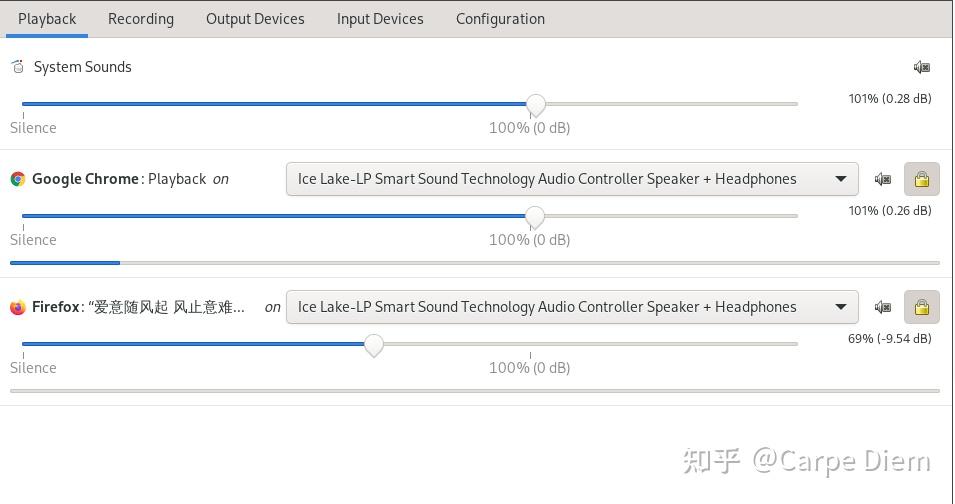The width and height of the screenshot is (955, 504).
Task: Mute the Google Chrome playback stream
Action: click(882, 179)
